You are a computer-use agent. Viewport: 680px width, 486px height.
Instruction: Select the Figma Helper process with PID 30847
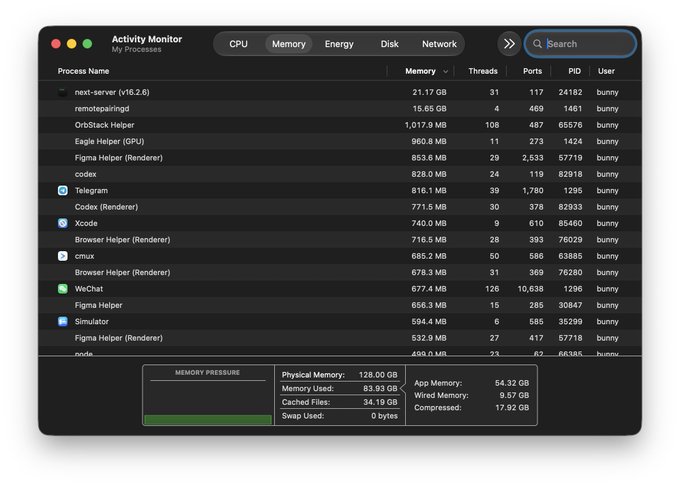click(x=340, y=305)
